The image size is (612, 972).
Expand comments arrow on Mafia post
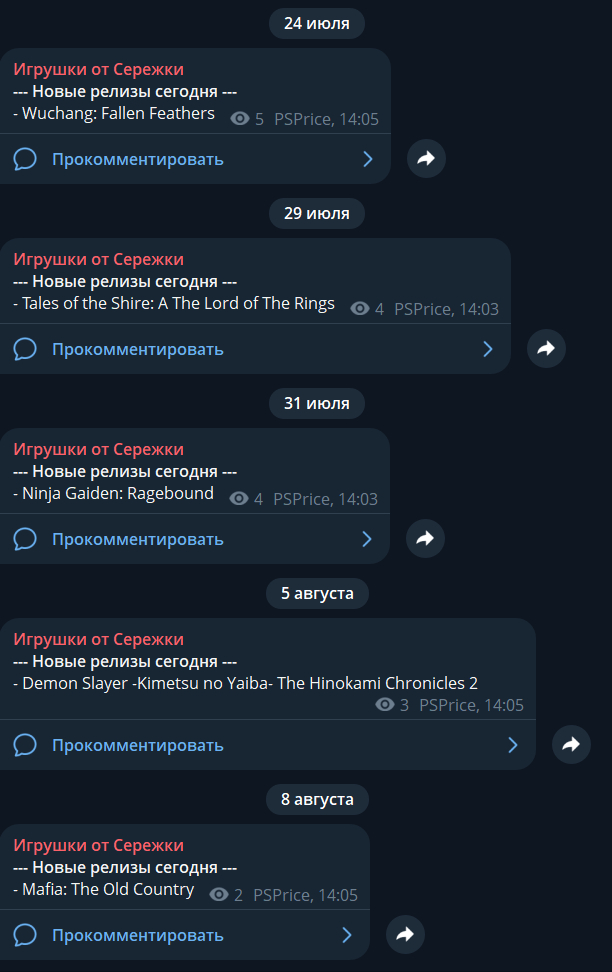click(x=347, y=935)
